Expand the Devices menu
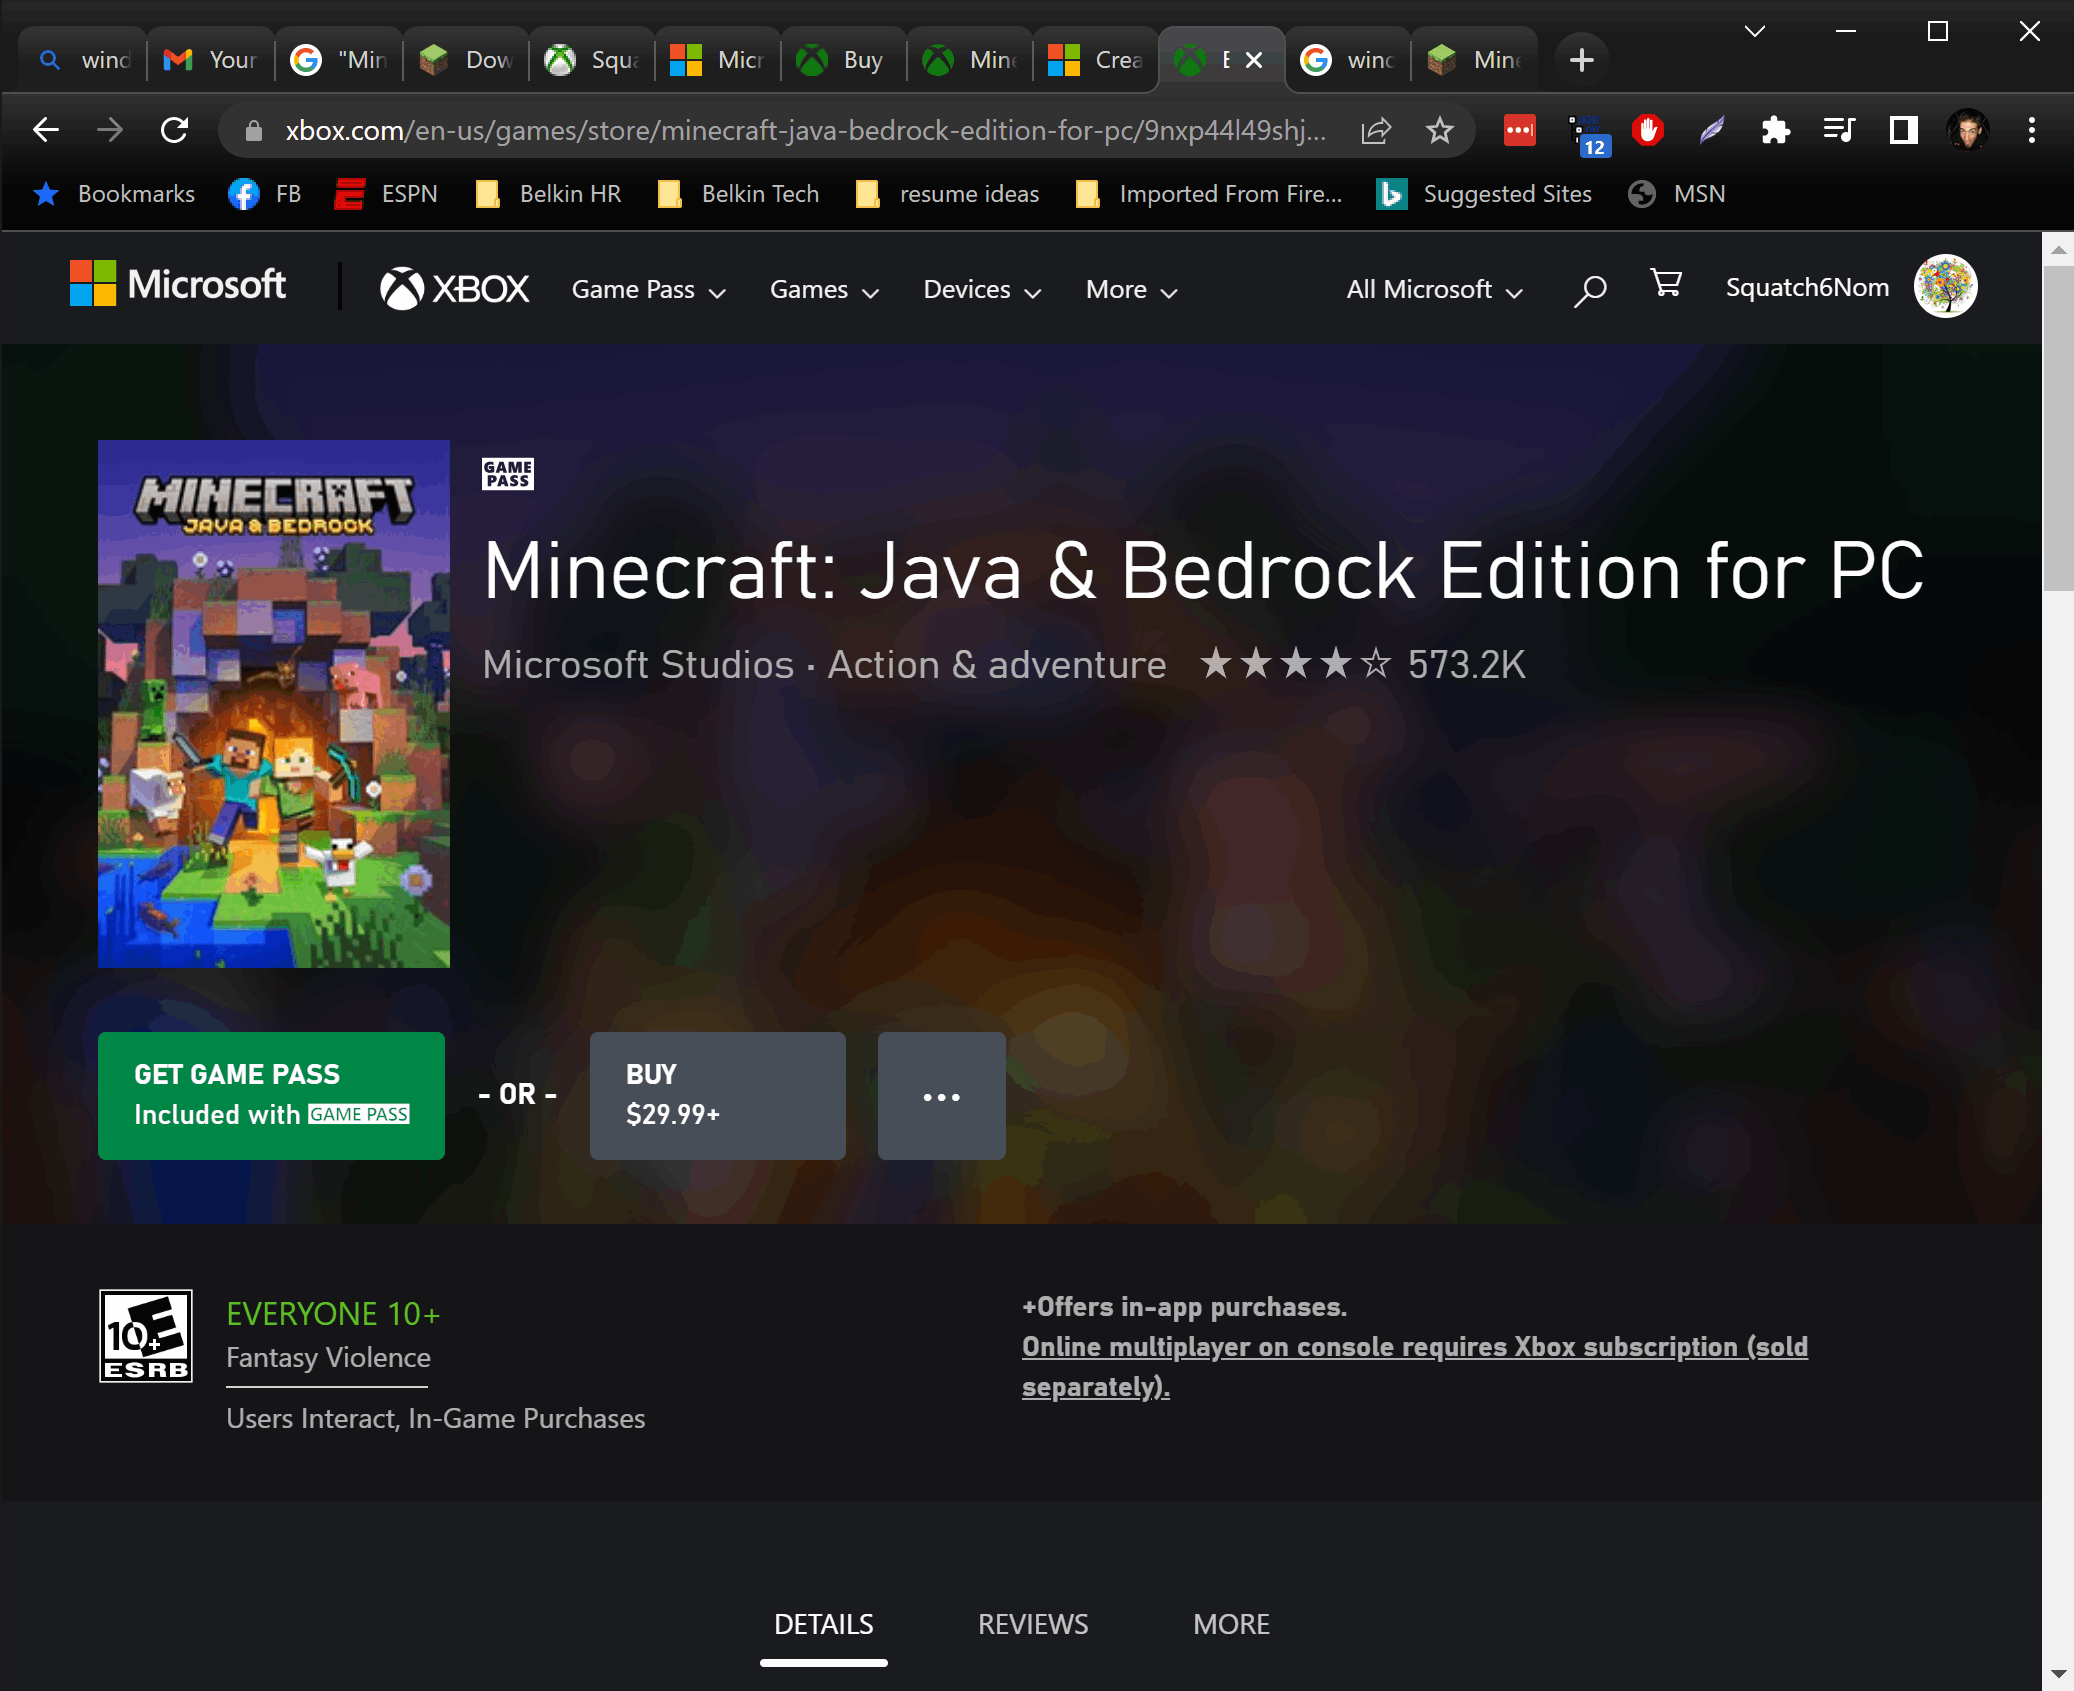This screenshot has height=1691, width=2074. 982,290
